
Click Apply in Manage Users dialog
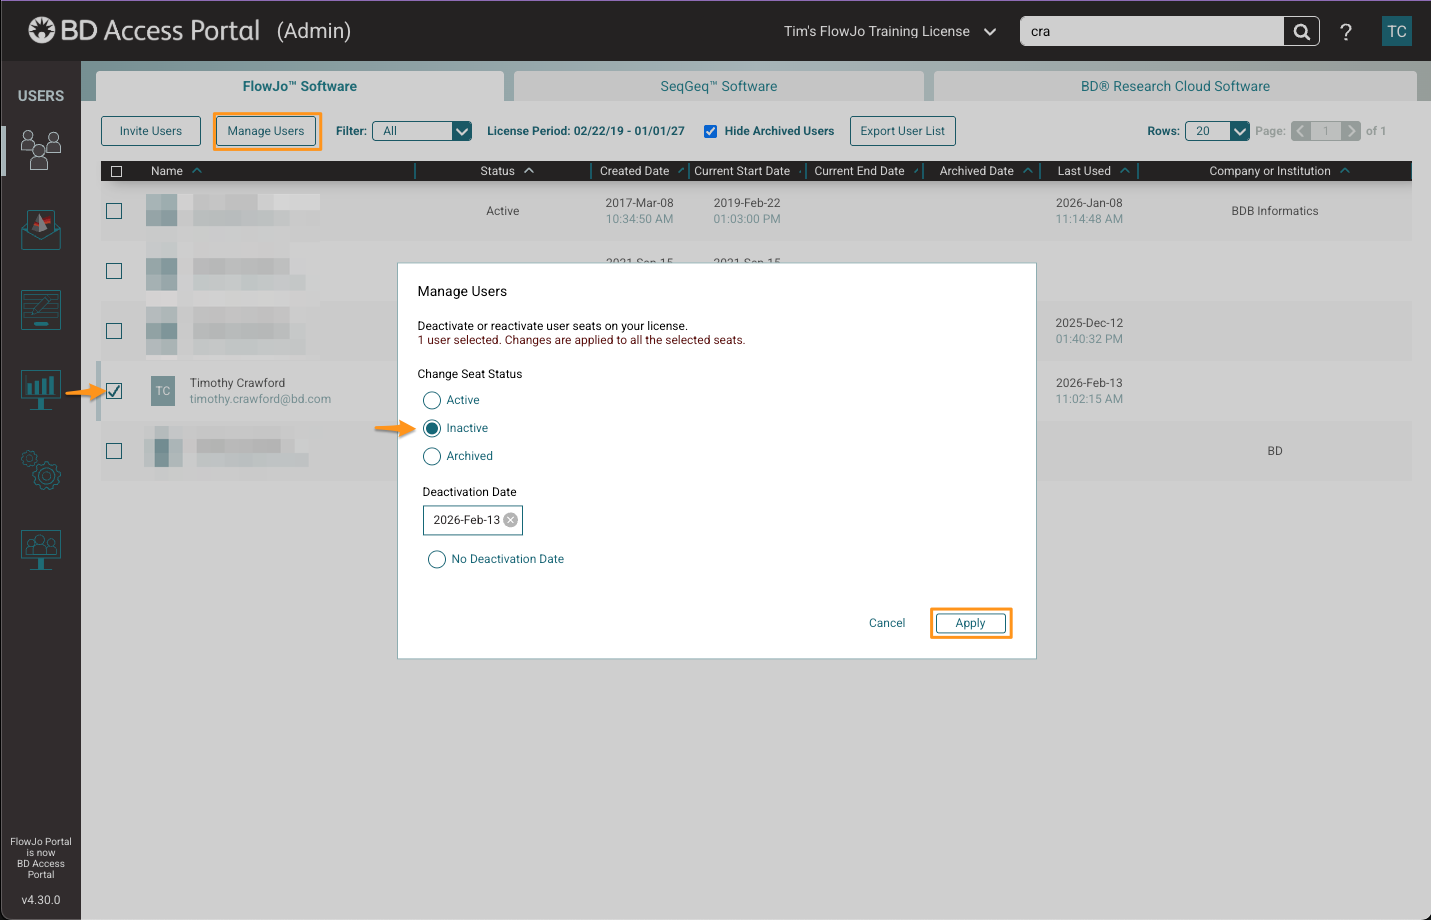(x=970, y=623)
